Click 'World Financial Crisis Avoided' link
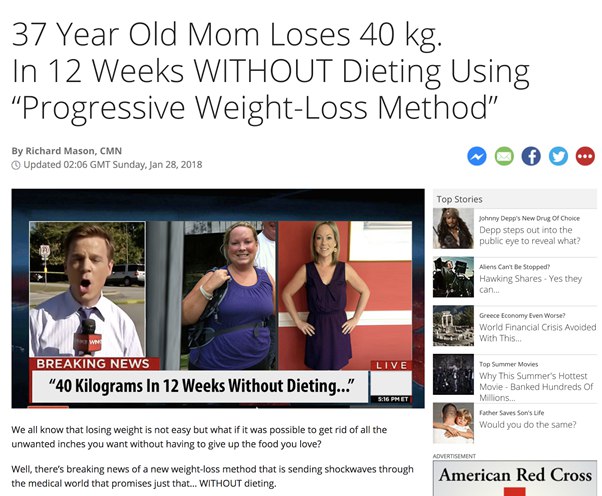602x496 pixels. [x=538, y=333]
